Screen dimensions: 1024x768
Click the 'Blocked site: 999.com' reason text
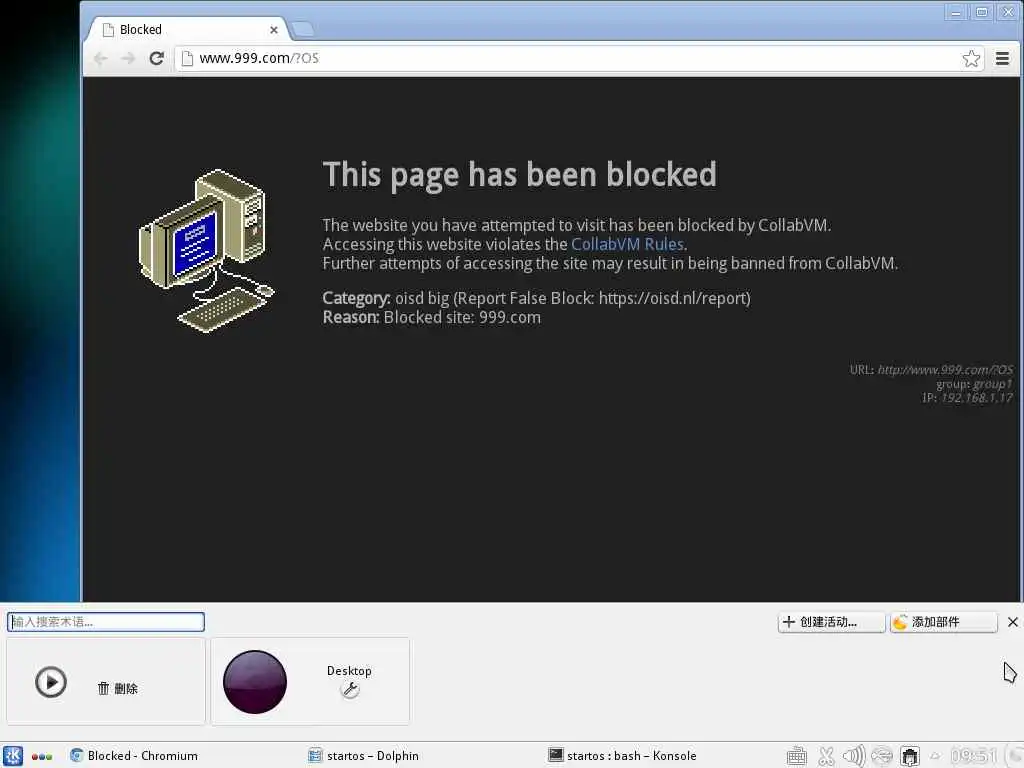click(462, 317)
